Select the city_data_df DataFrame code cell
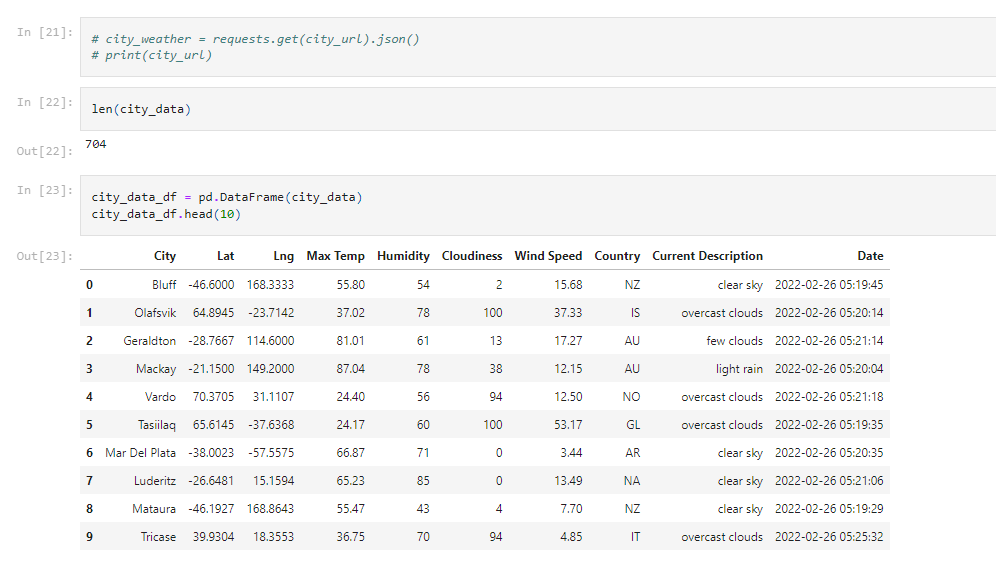This screenshot has height=567, width=996. 538,206
